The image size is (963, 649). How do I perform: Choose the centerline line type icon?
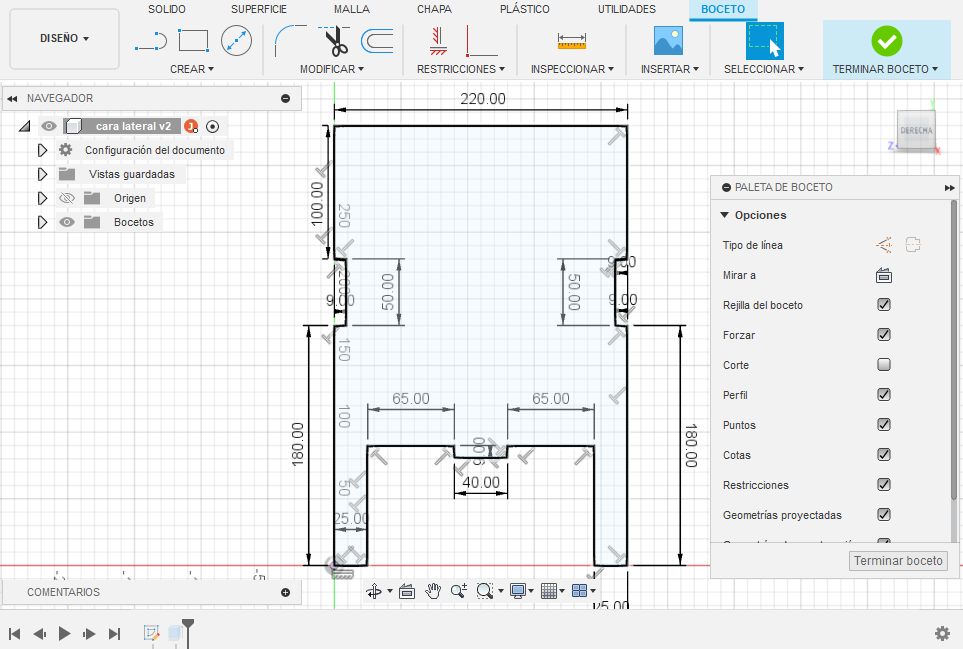913,245
